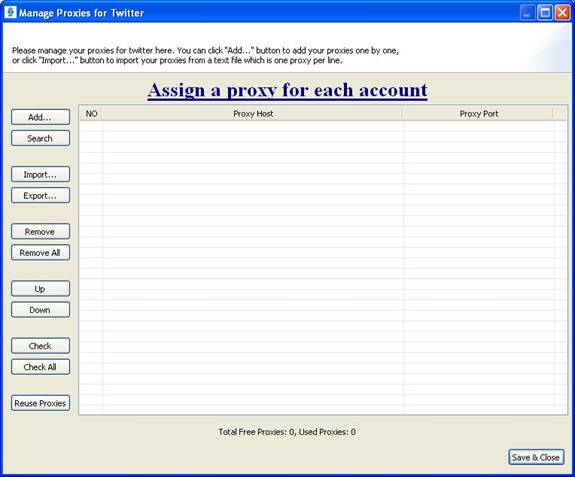The image size is (575, 477).
Task: Import proxies from a text file
Action: click(40, 175)
